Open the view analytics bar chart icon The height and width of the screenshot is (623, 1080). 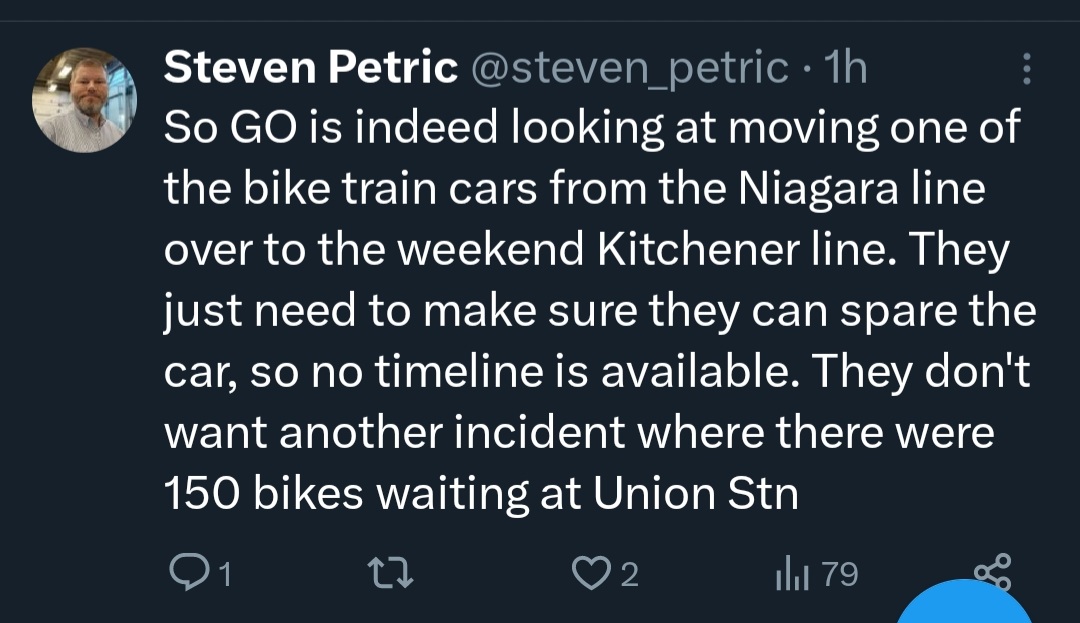point(791,574)
